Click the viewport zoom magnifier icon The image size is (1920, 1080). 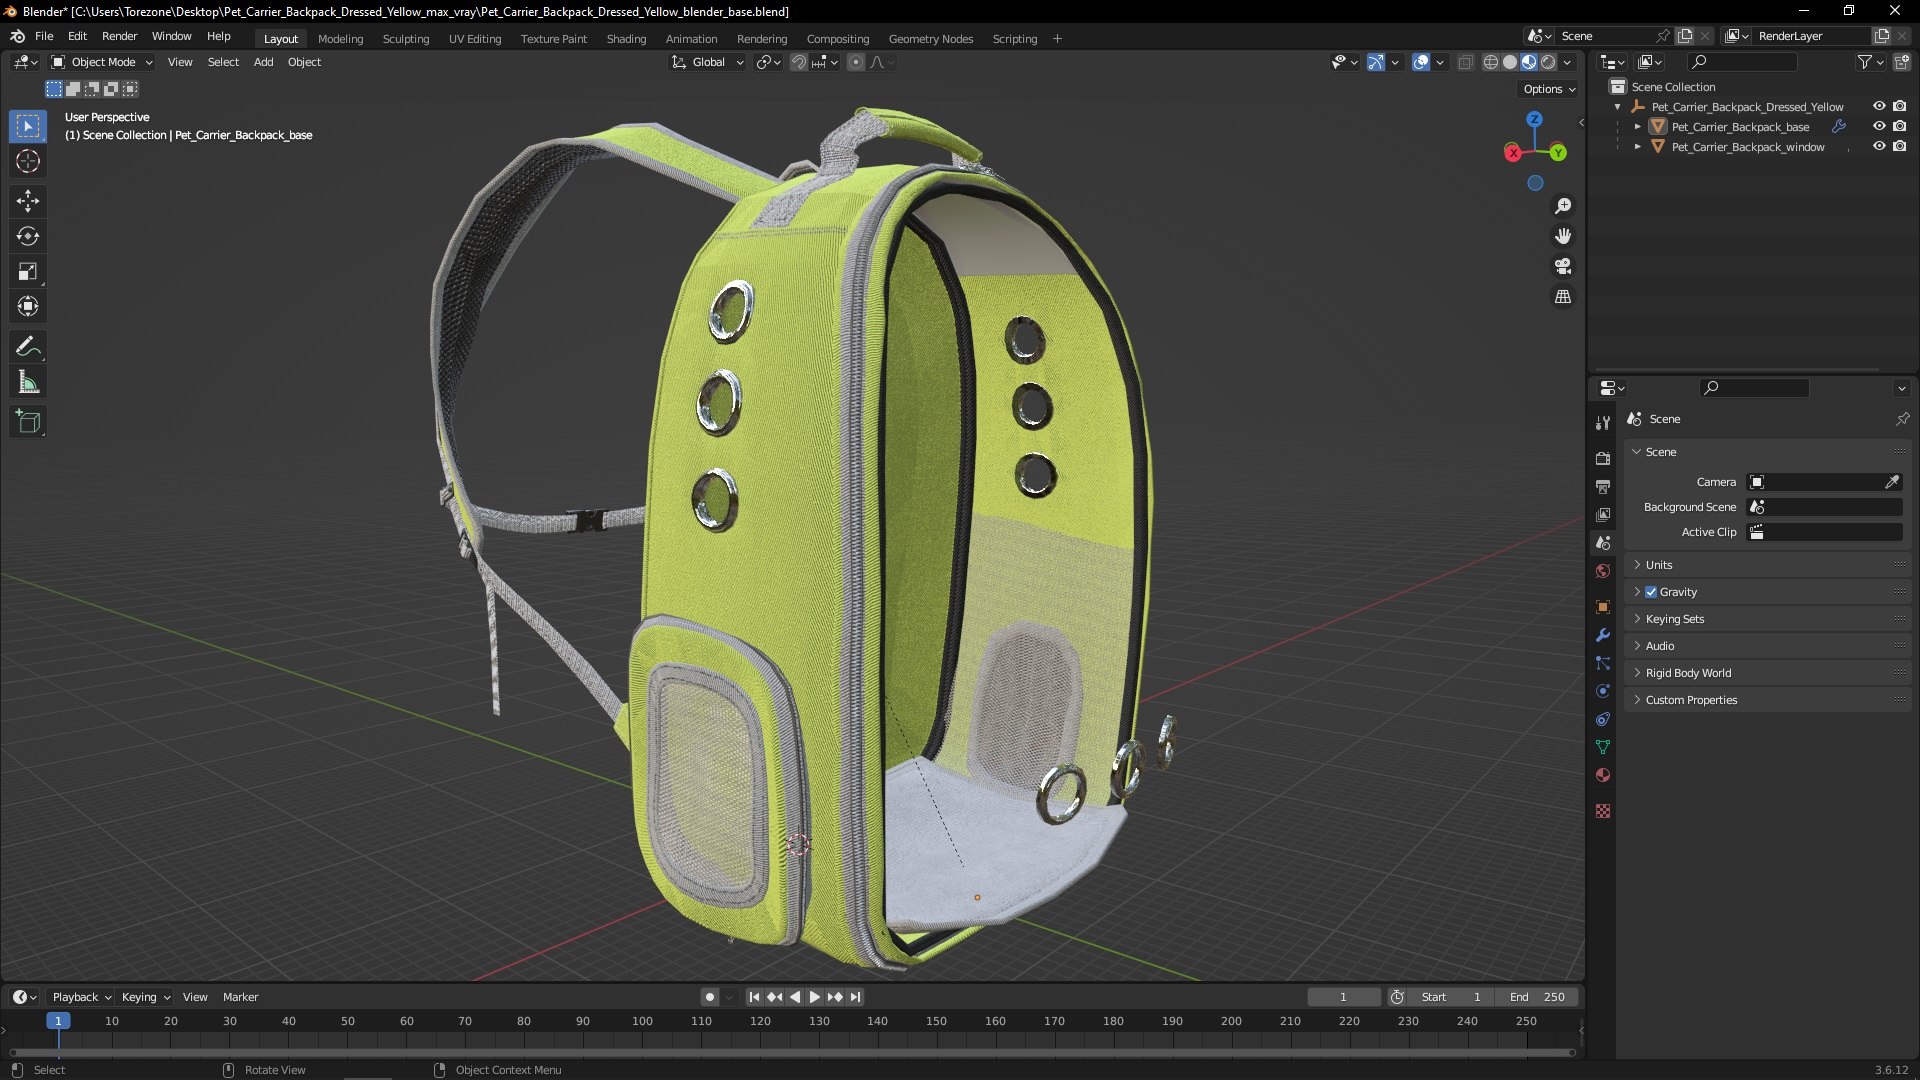(x=1563, y=206)
